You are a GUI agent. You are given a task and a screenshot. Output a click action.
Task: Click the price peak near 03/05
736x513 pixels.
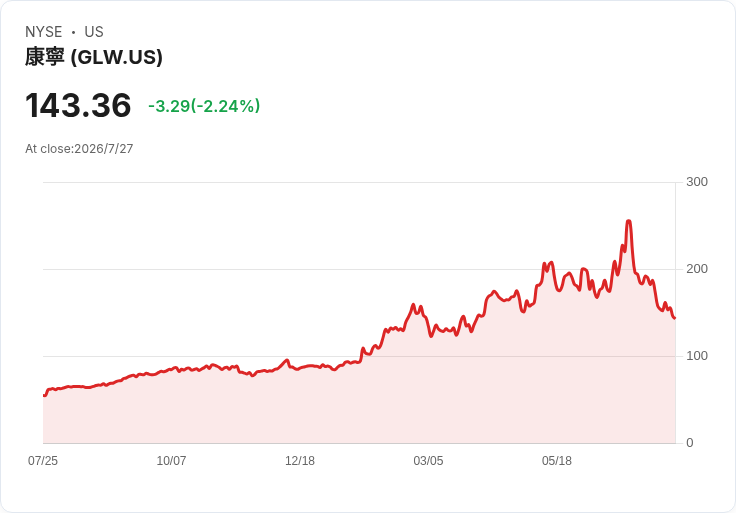point(414,305)
